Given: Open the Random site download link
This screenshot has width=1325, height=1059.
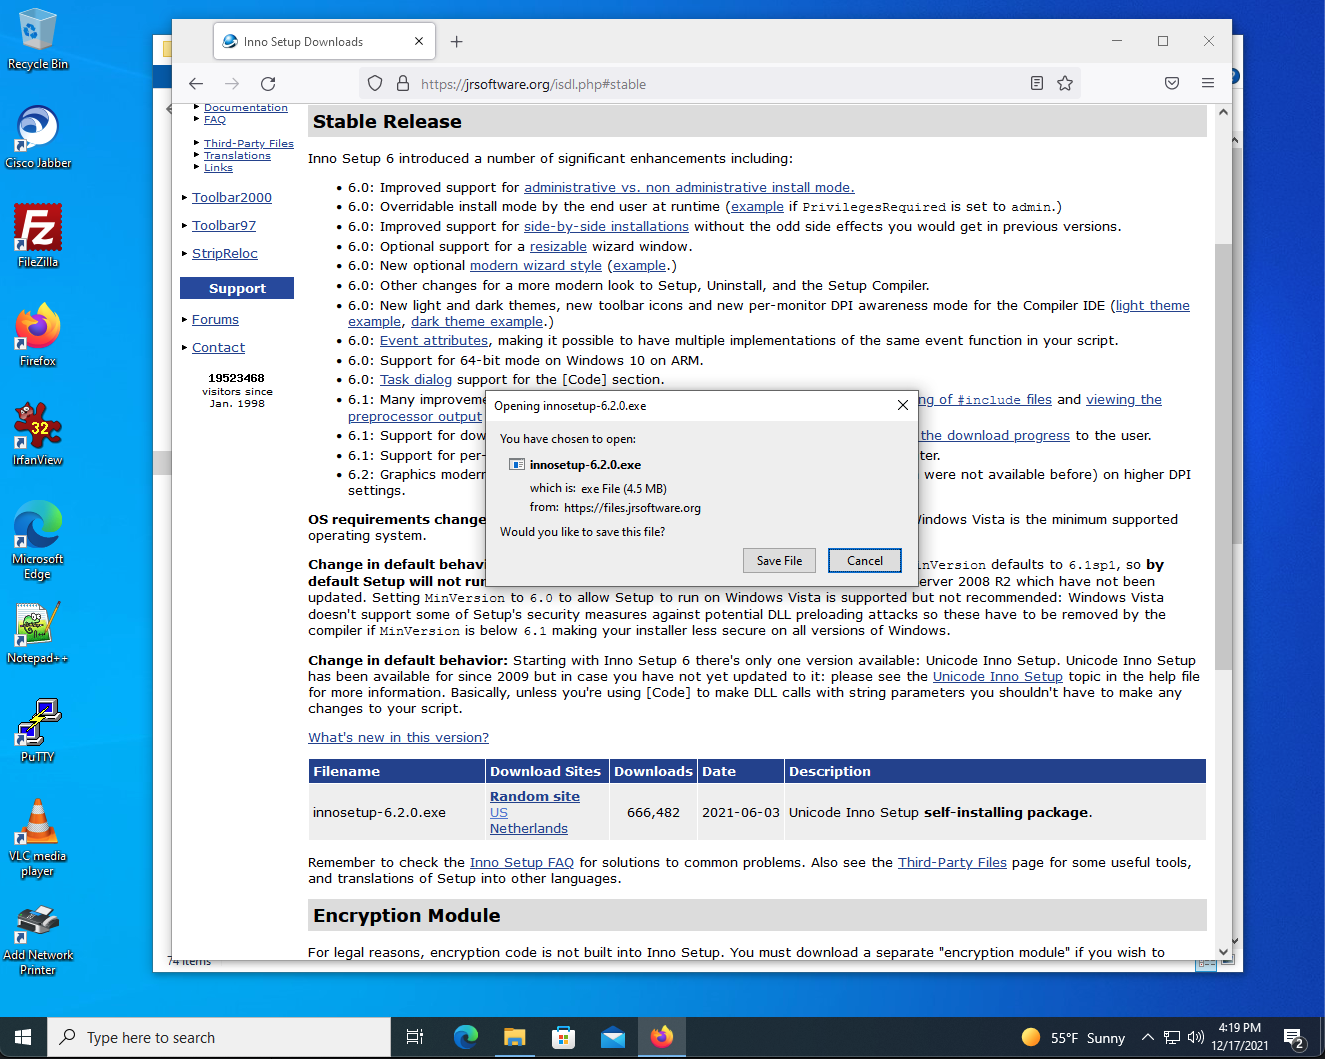Looking at the screenshot, I should [x=535, y=796].
